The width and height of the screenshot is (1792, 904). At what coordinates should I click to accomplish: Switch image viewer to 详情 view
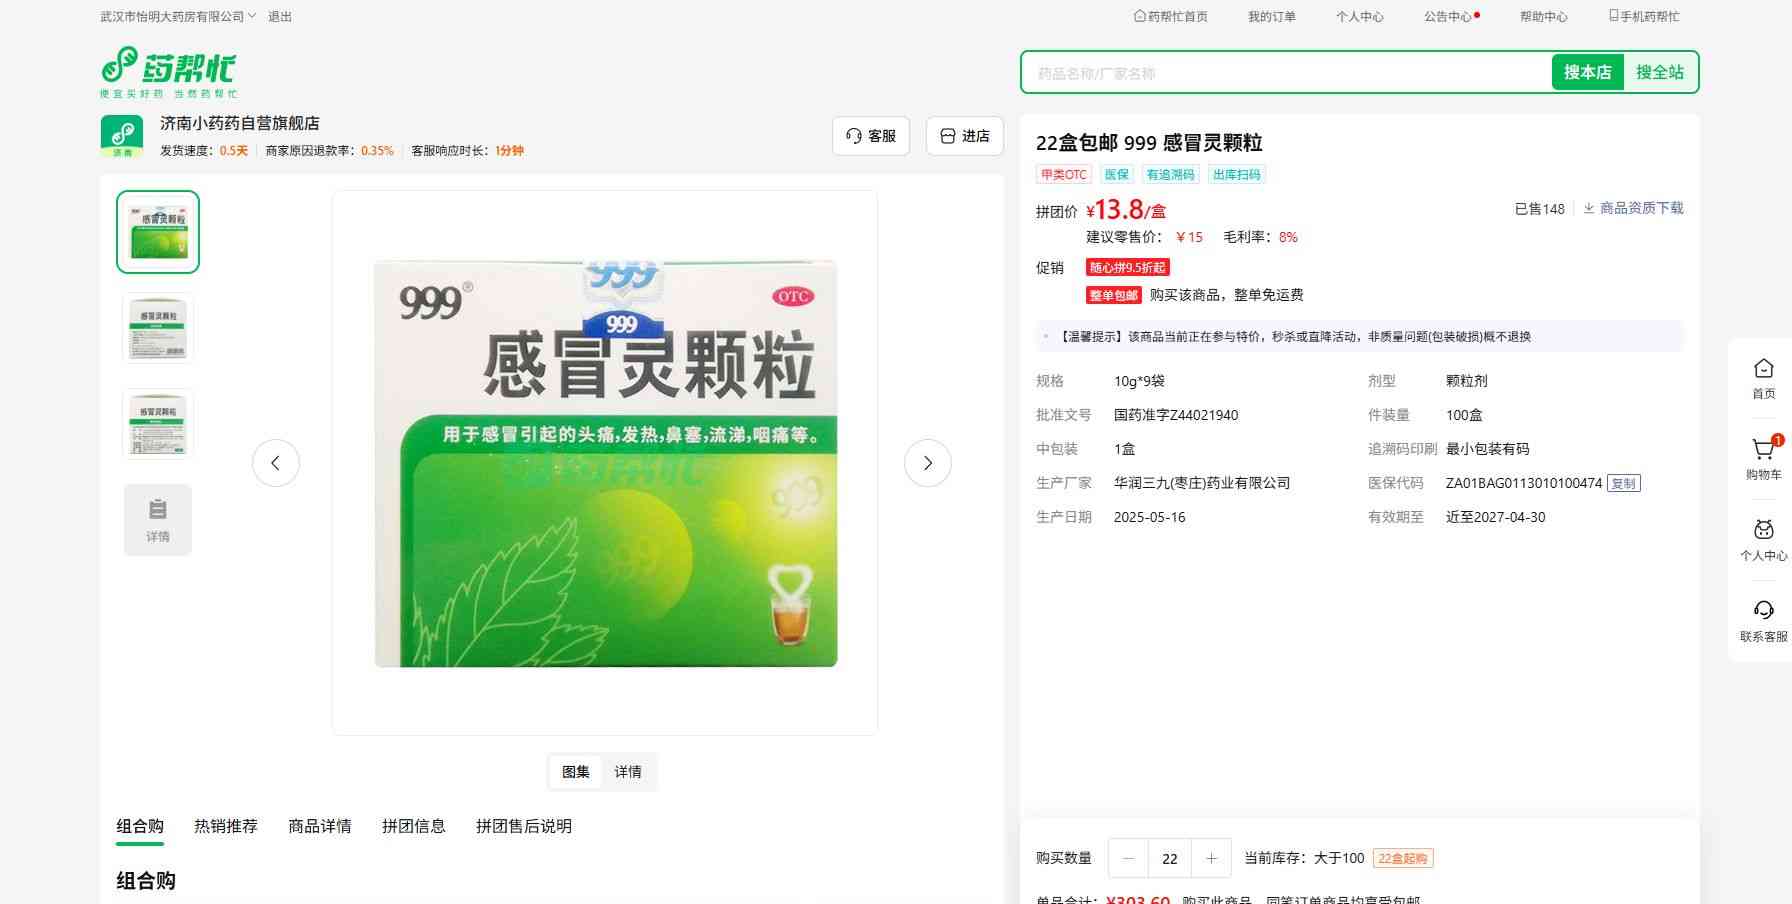tap(628, 772)
